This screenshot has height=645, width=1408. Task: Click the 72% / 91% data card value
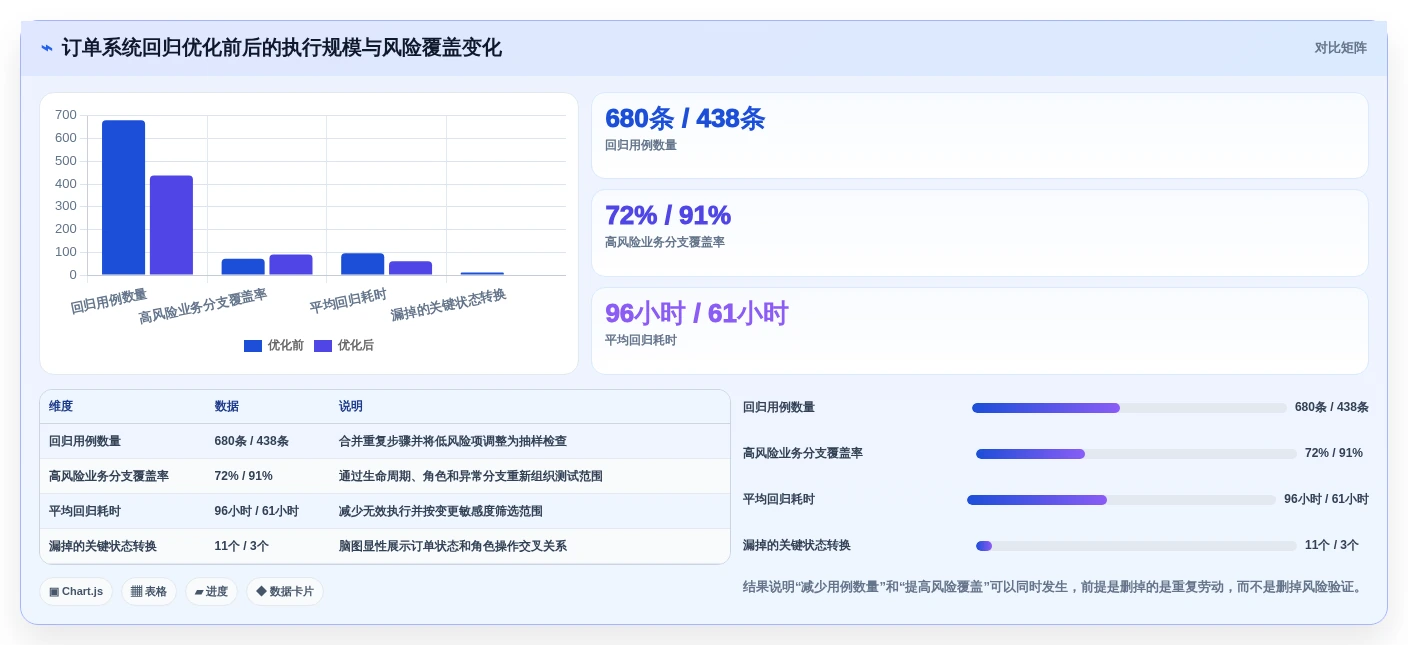668,215
